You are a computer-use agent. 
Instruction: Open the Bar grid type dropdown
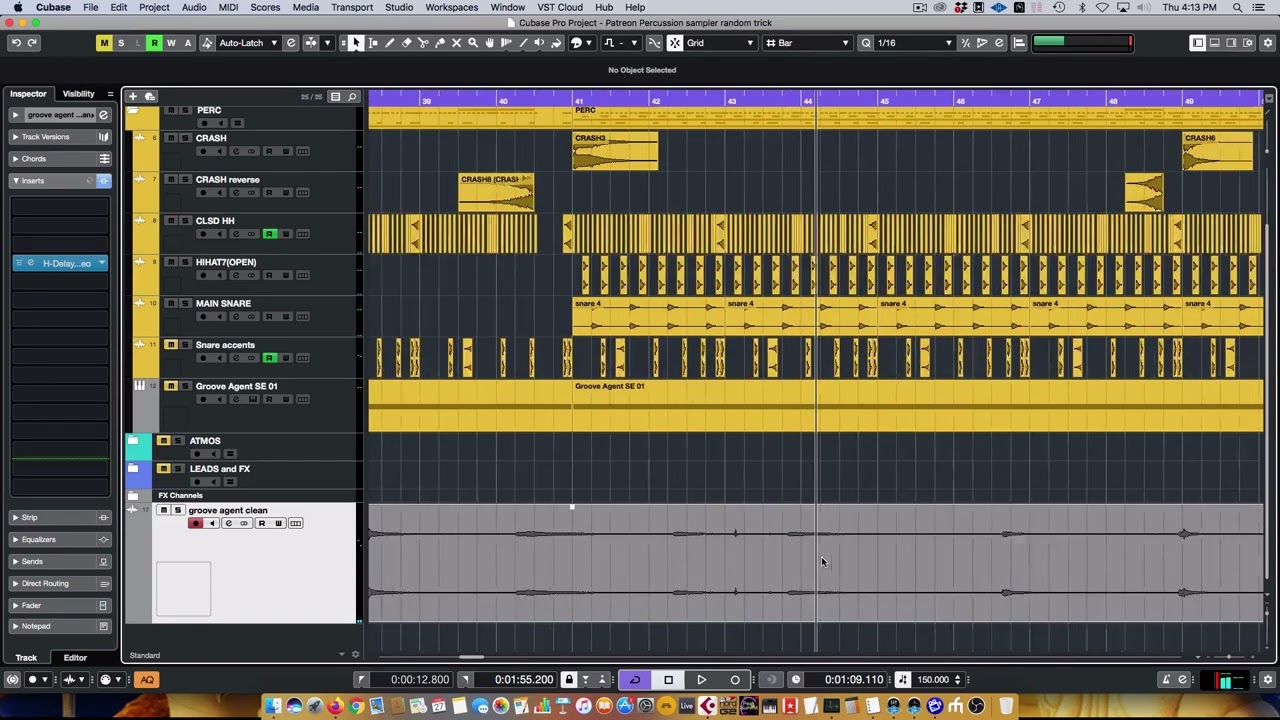click(807, 43)
